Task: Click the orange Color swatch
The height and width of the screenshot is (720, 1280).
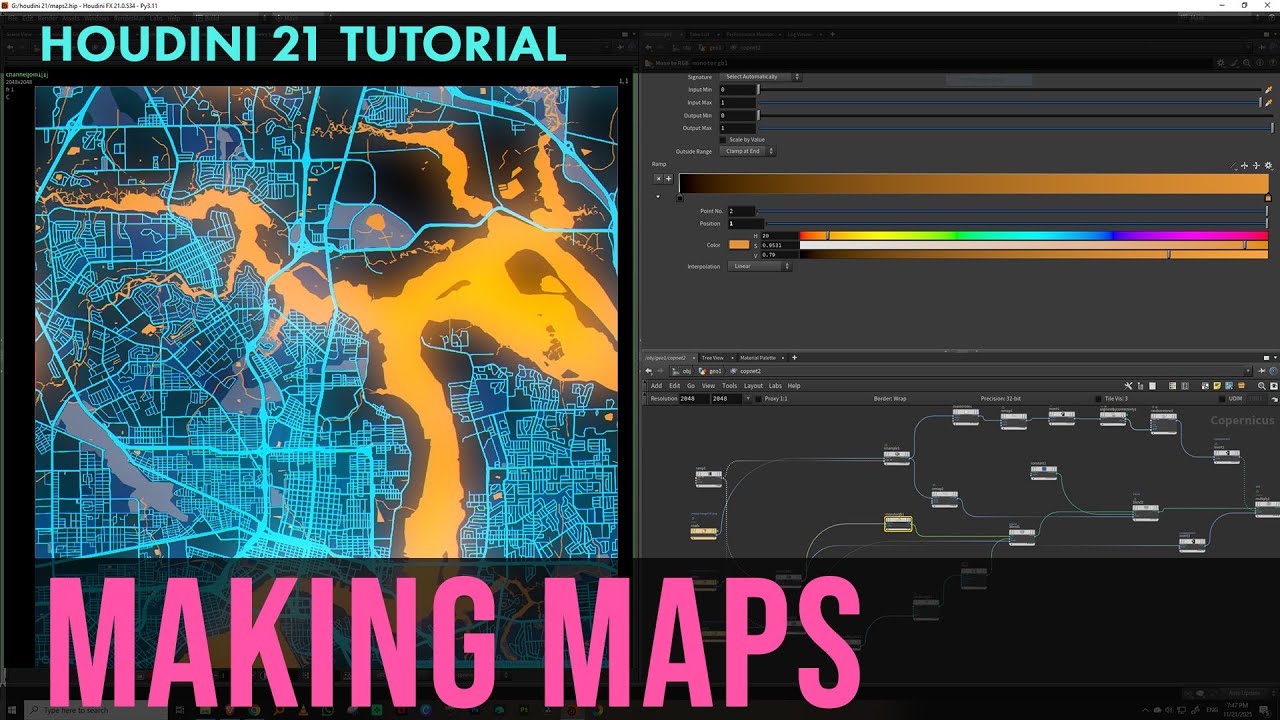Action: coord(739,245)
